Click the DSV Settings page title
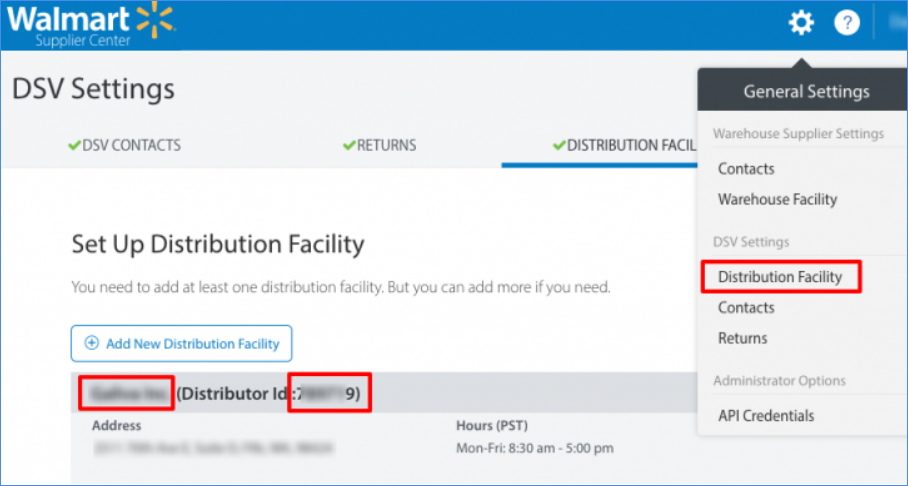Screen dimensions: 908x486 tap(93, 89)
